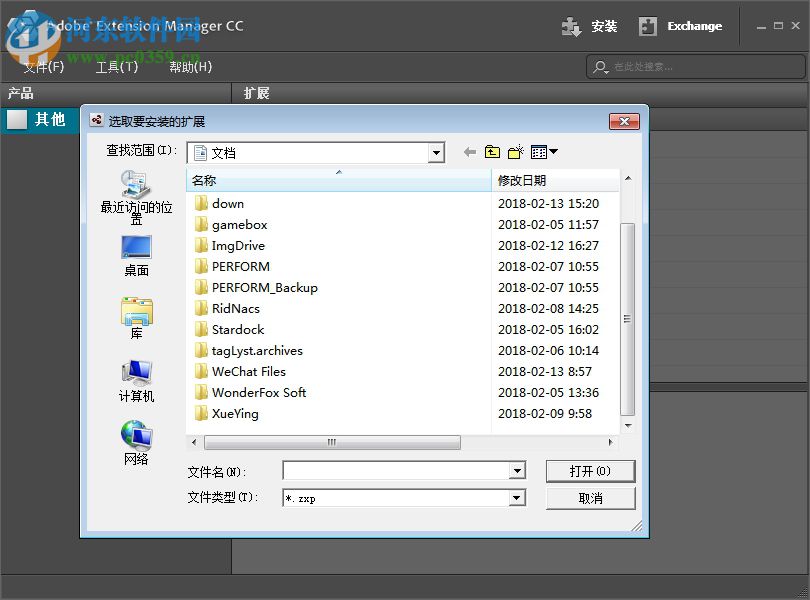
Task: Click the 打开(O) button
Action: click(590, 470)
